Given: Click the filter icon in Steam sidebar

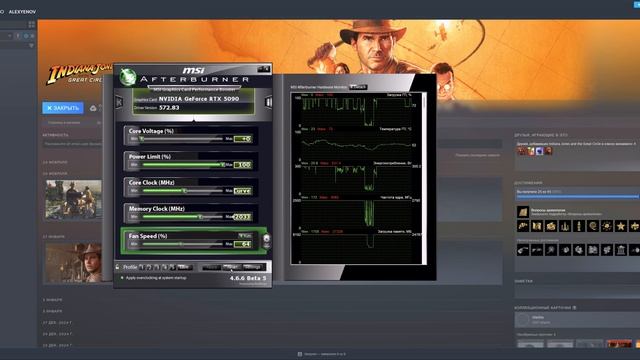Looking at the screenshot, I should tap(31, 46).
